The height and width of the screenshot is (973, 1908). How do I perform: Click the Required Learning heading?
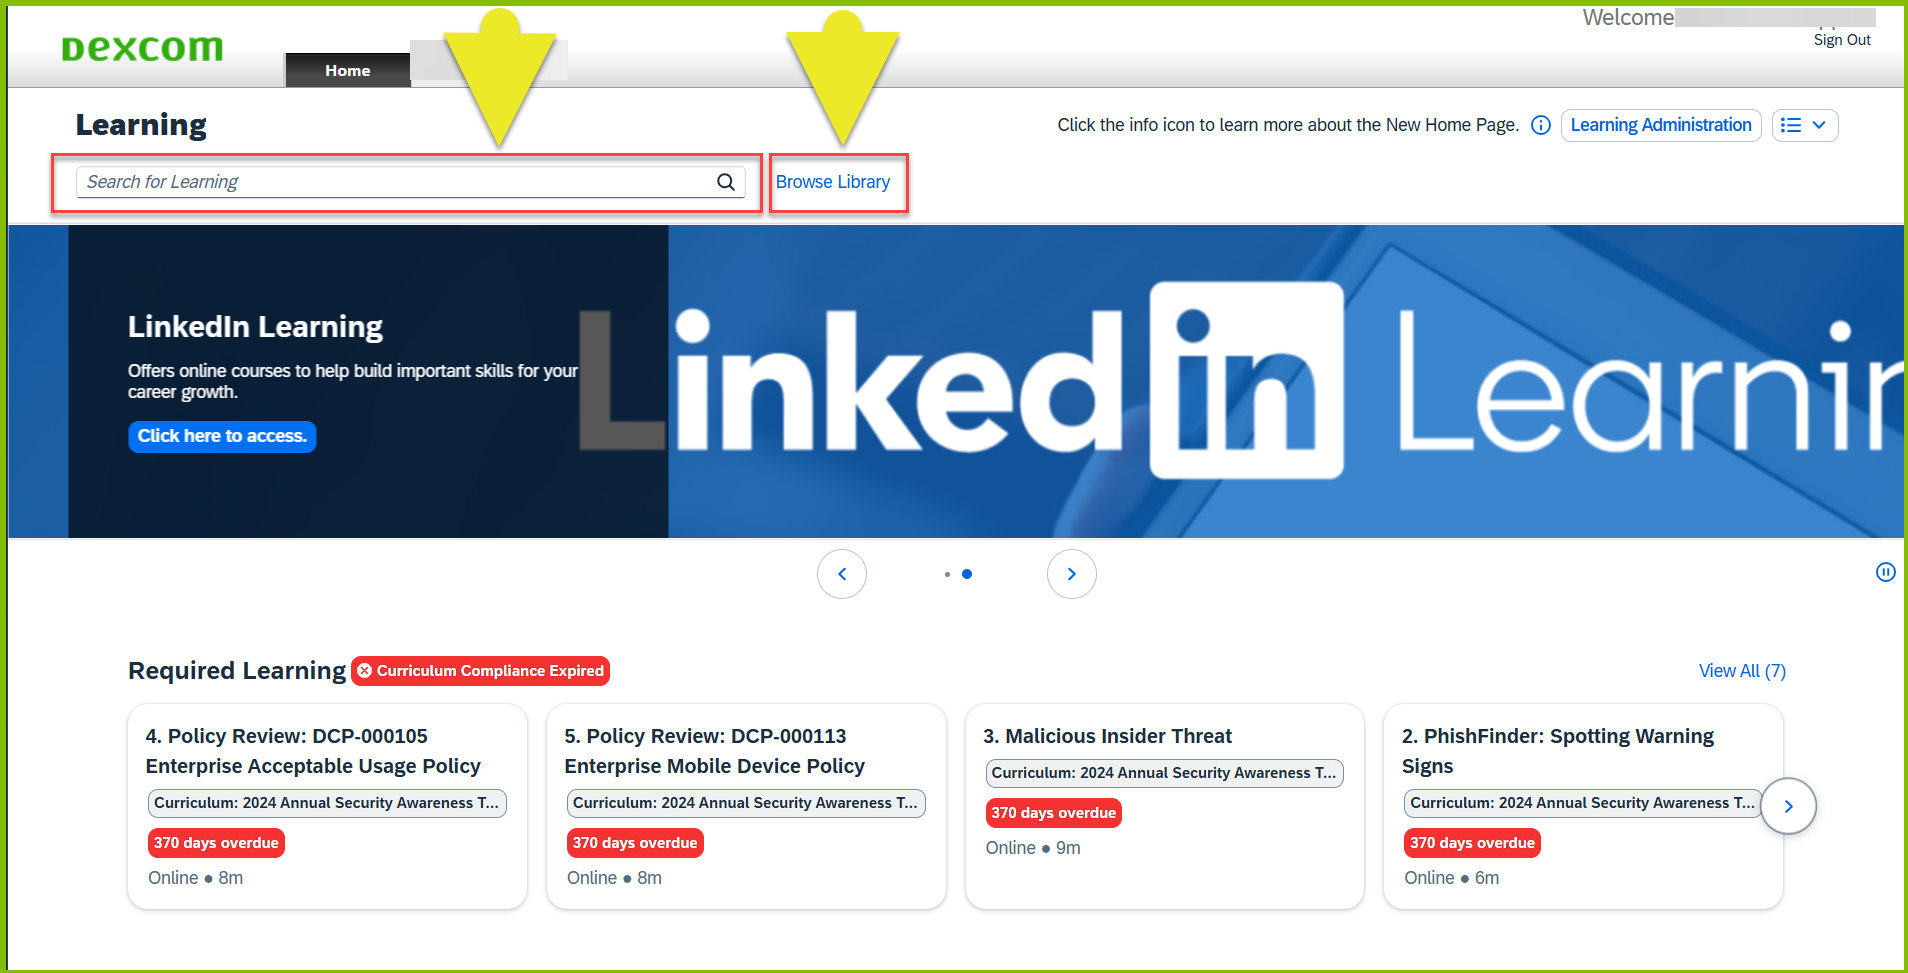237,671
